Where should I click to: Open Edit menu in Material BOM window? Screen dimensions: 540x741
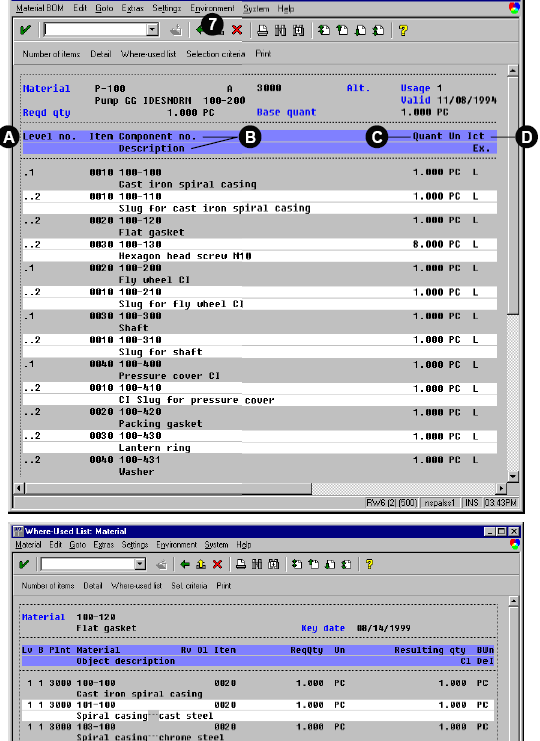pos(80,8)
